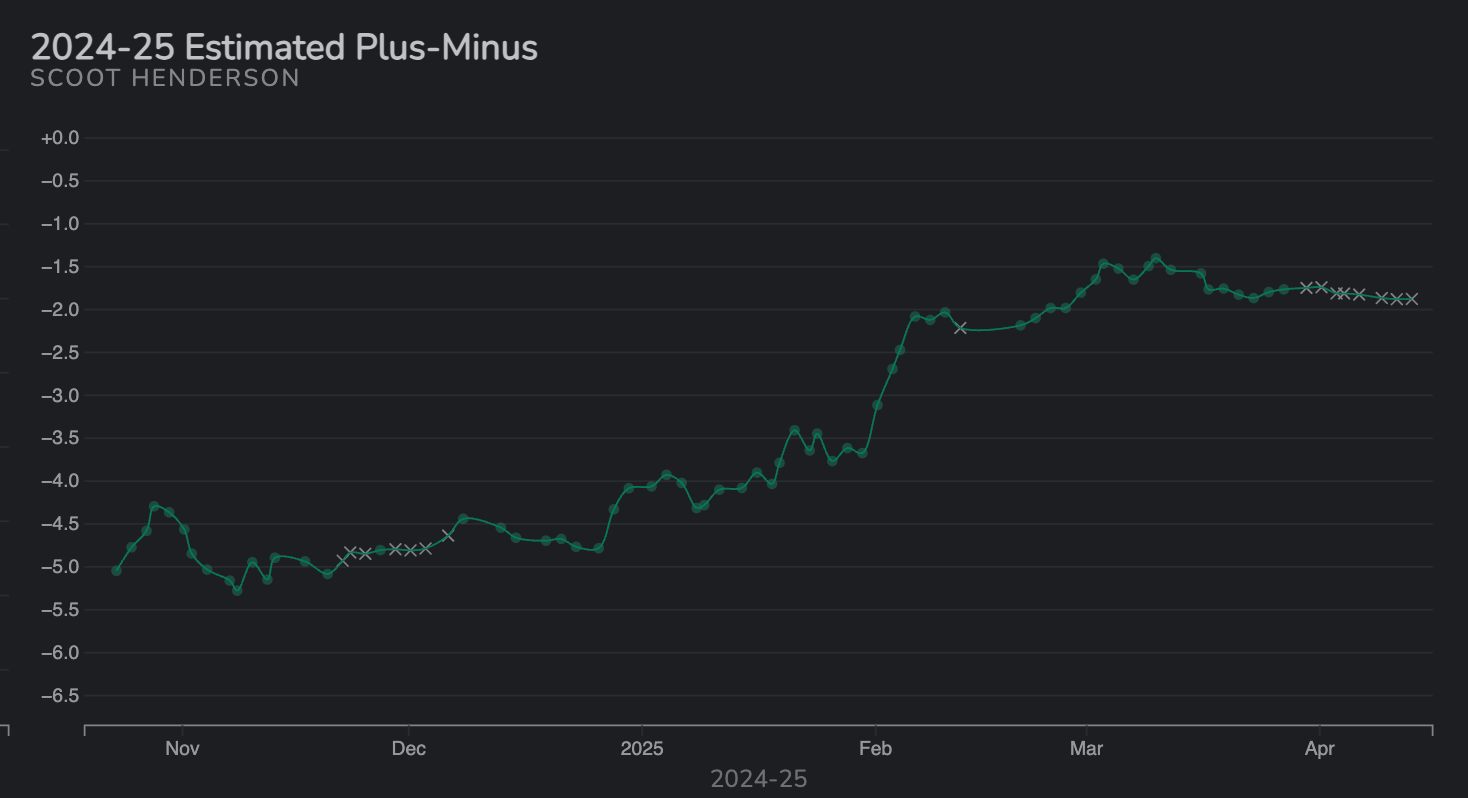This screenshot has width=1468, height=798.
Task: Click the late-October peak data point
Action: tap(154, 506)
